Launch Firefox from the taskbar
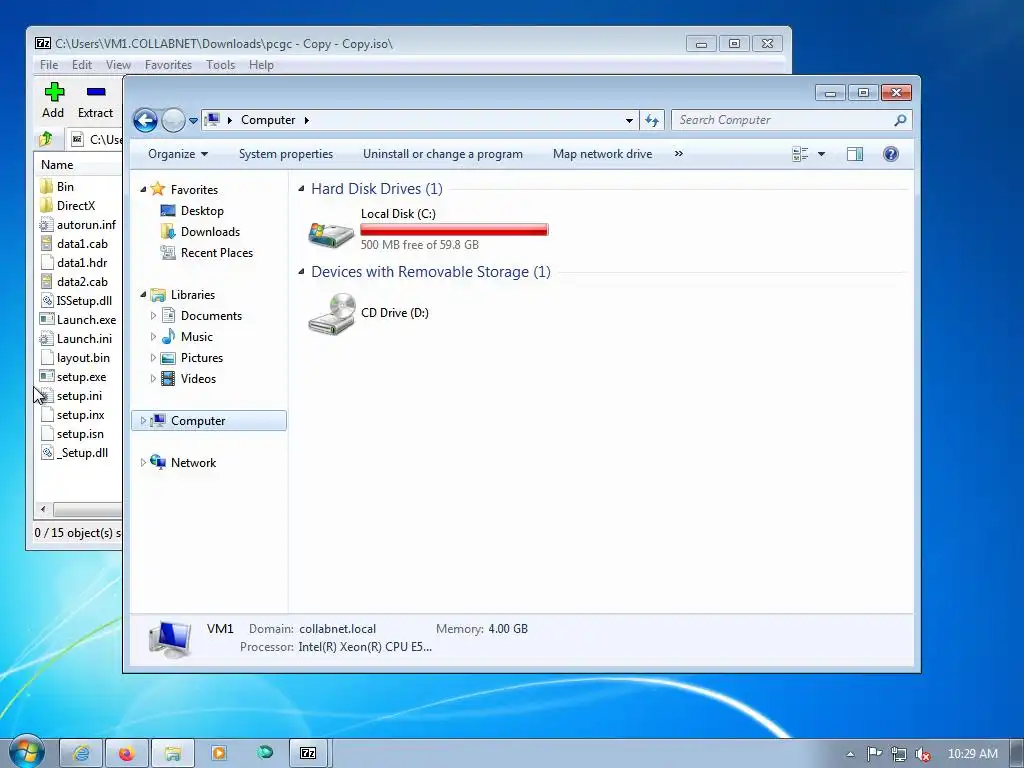The image size is (1024, 768). [x=127, y=754]
